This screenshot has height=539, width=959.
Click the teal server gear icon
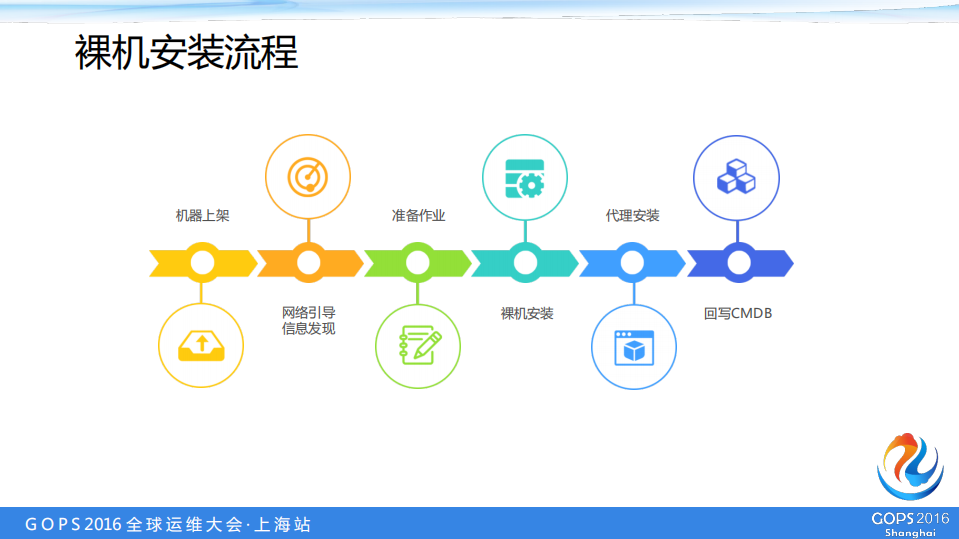(525, 179)
